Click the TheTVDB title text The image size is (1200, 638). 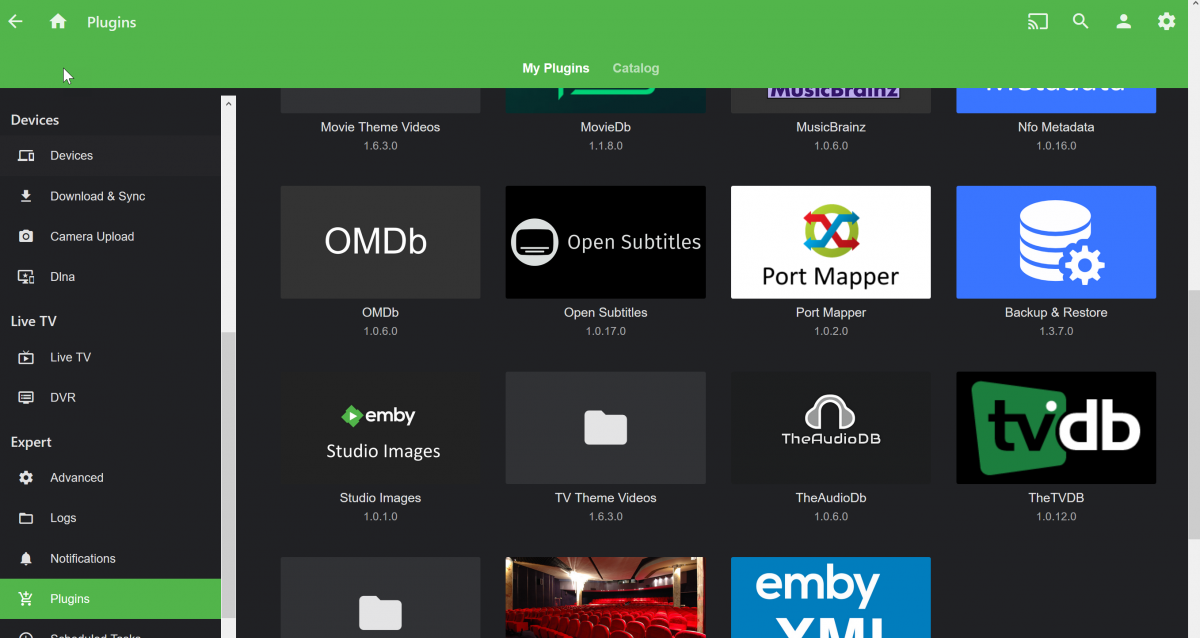(x=1056, y=498)
